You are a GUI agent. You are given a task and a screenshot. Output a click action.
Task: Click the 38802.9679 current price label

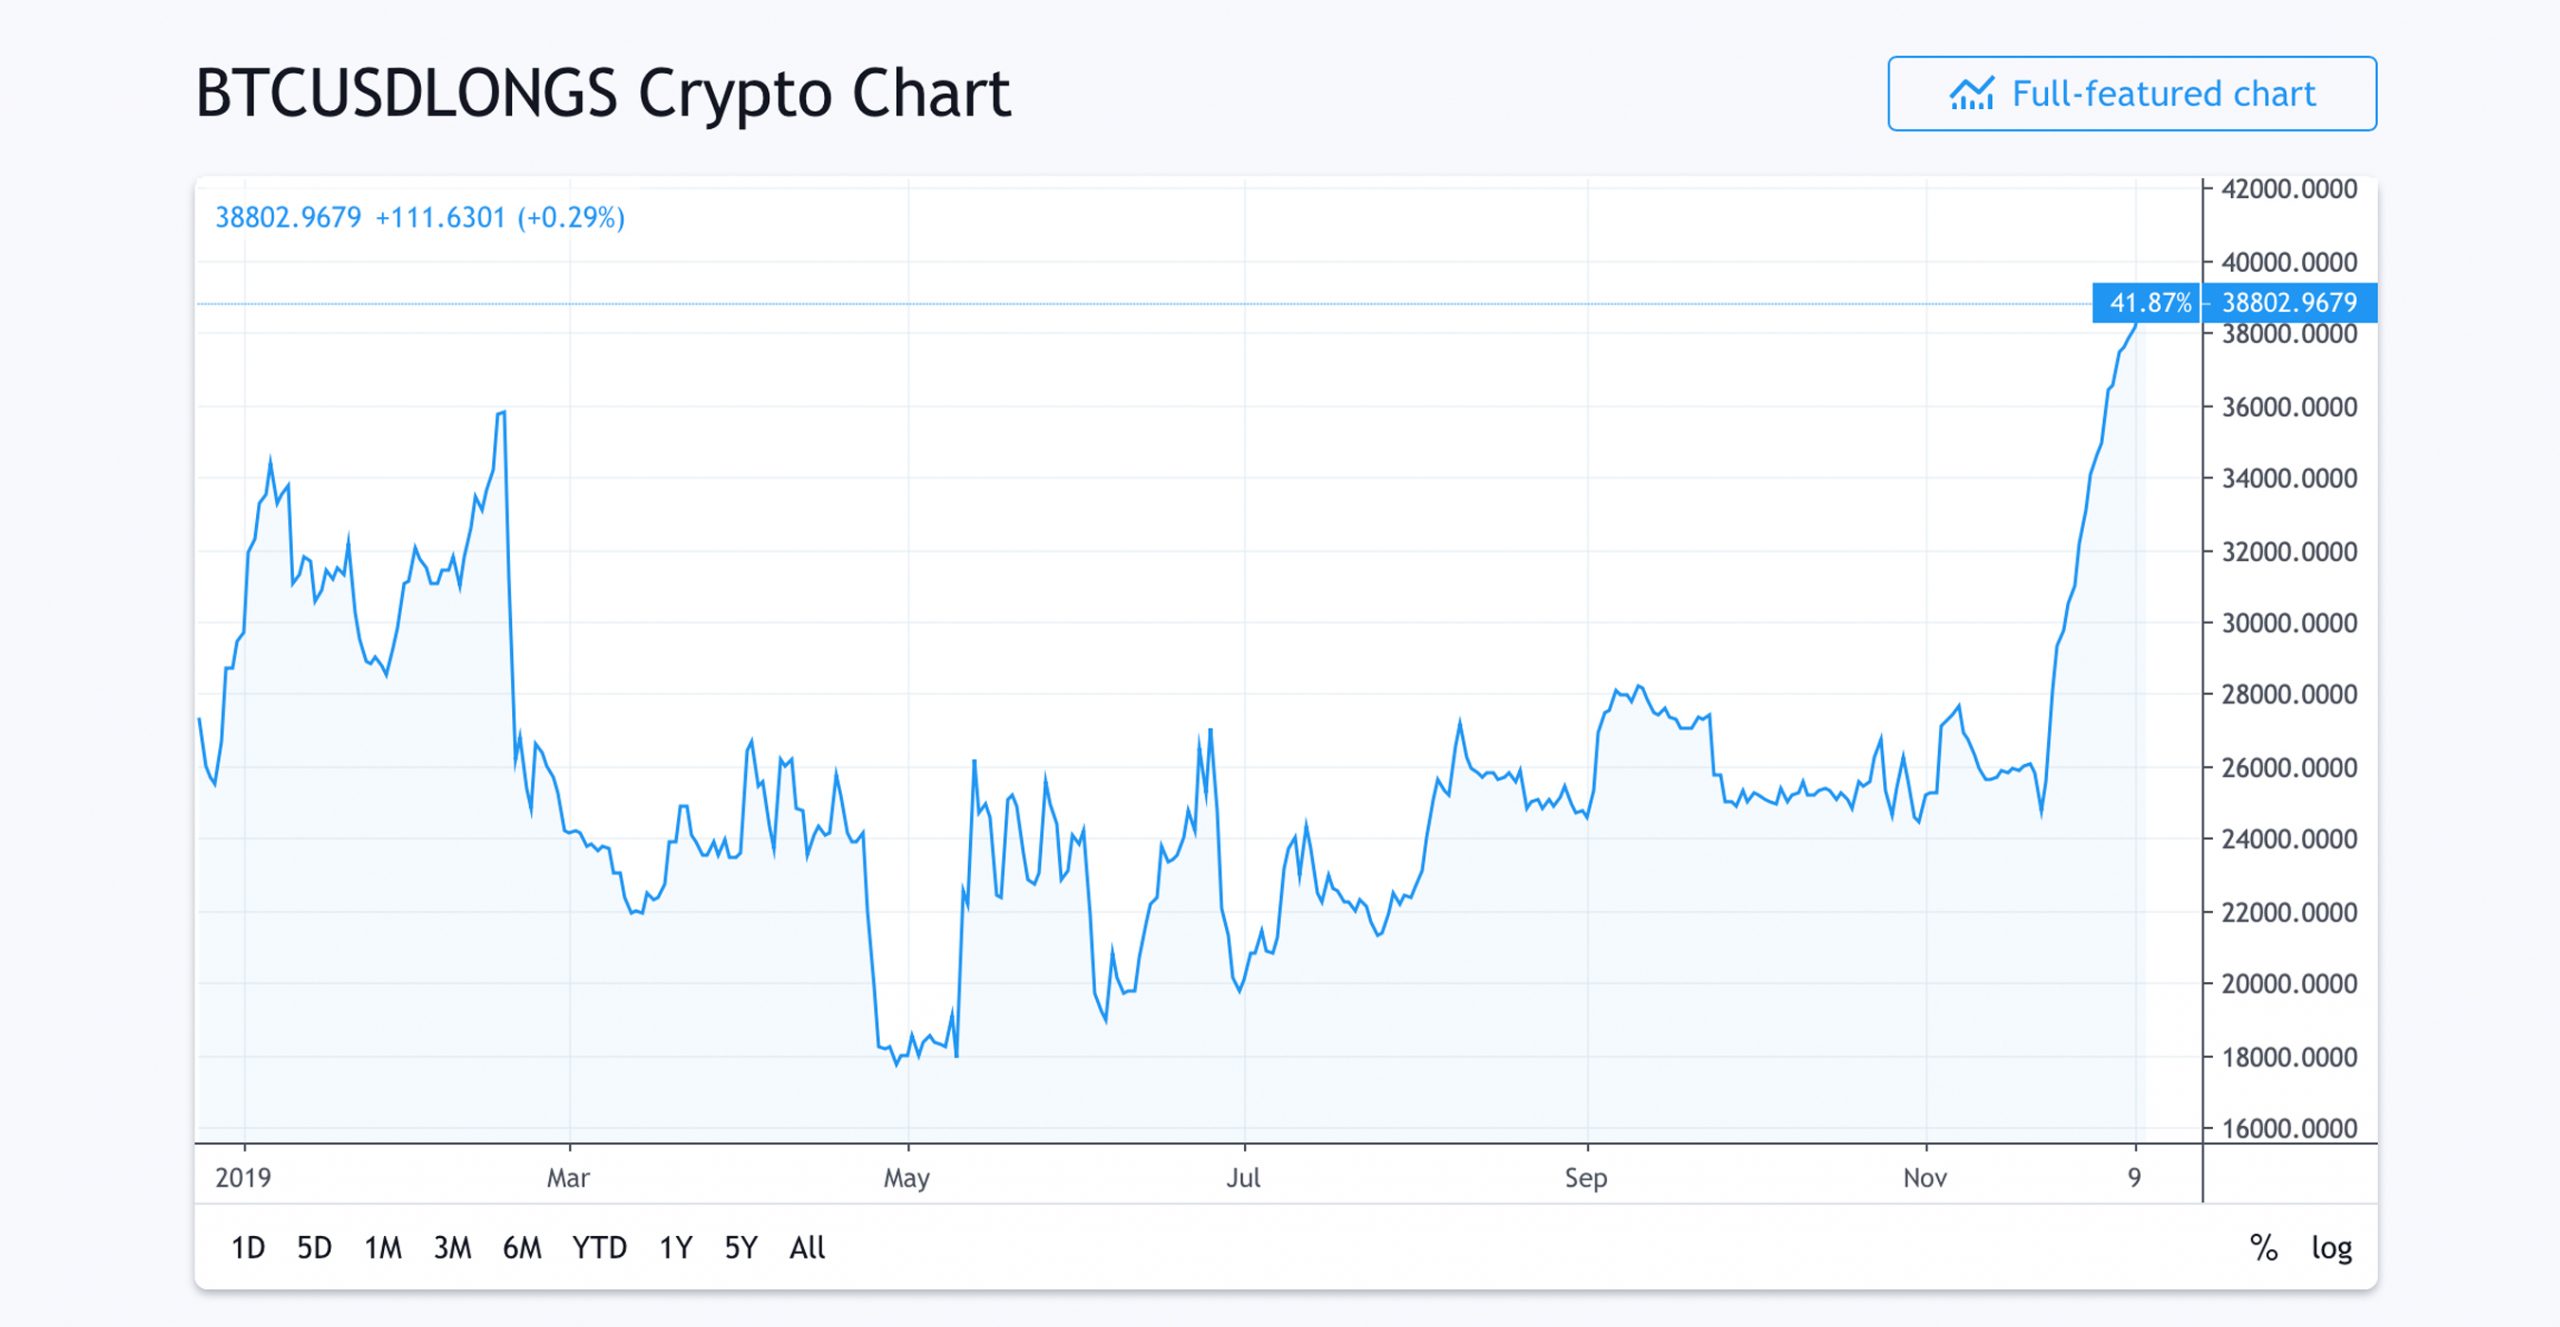tap(2289, 302)
